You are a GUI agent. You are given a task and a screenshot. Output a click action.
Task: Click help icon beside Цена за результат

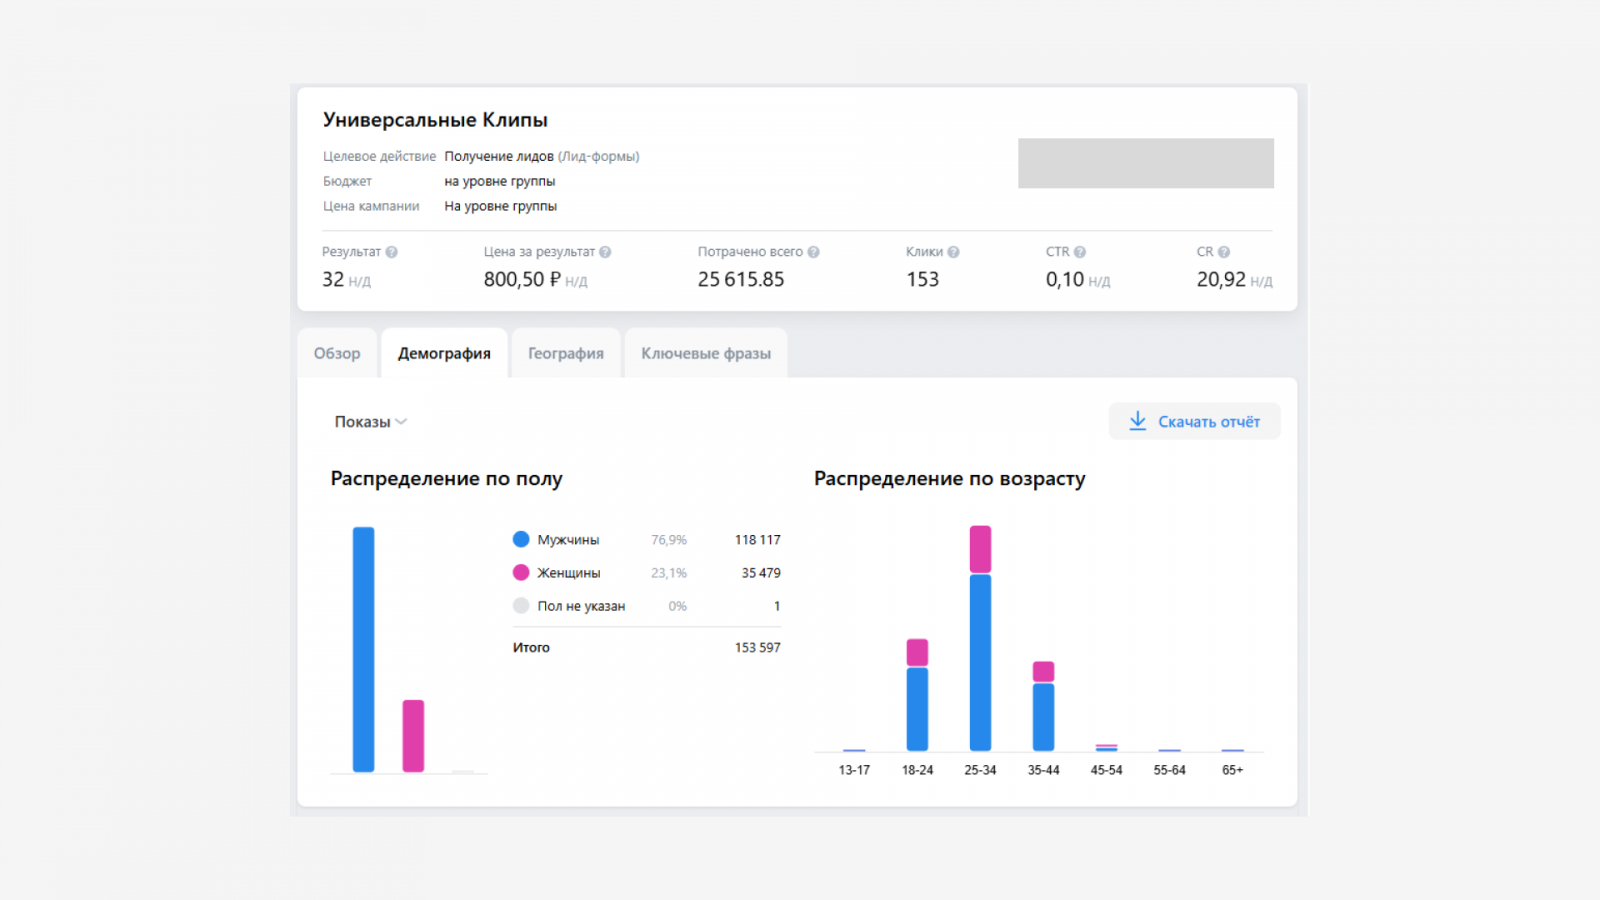coord(605,252)
